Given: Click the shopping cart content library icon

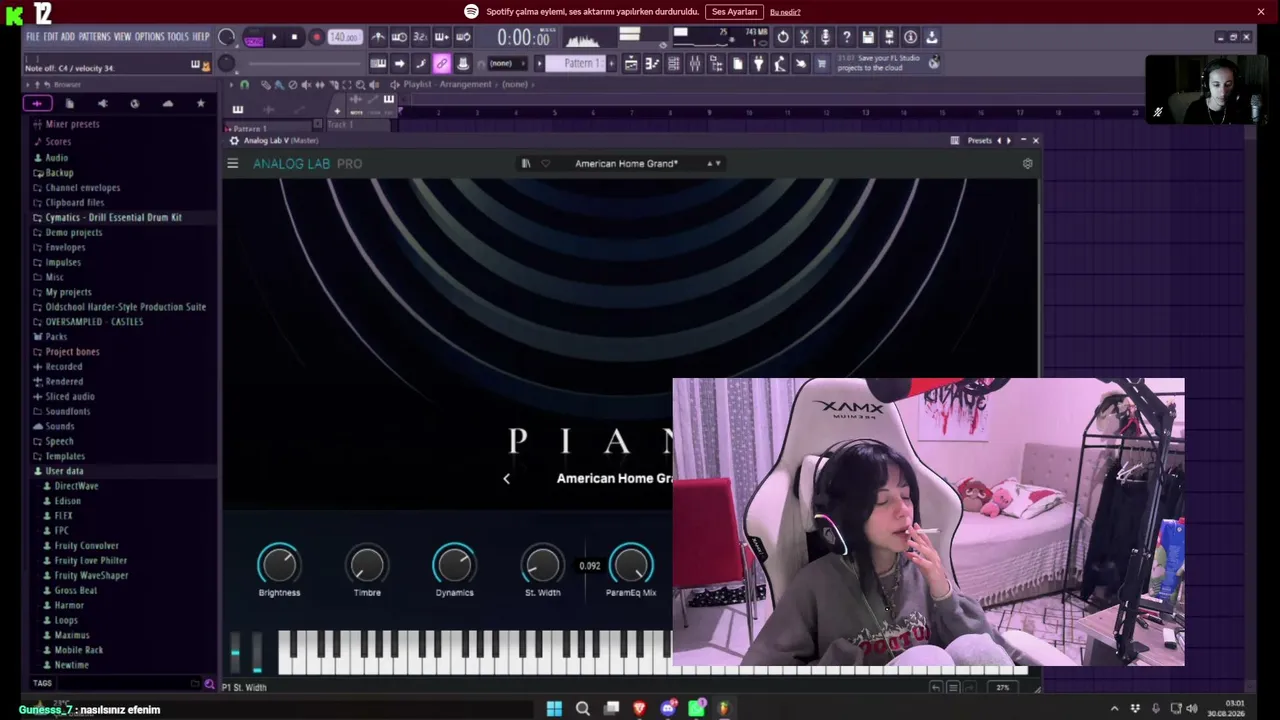Looking at the screenshot, I should 822,63.
